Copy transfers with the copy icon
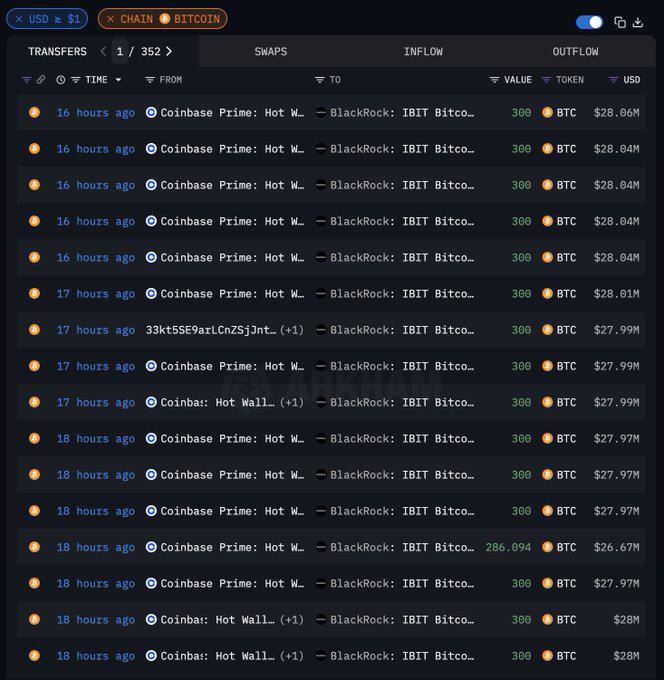Image resolution: width=664 pixels, height=680 pixels. [620, 23]
